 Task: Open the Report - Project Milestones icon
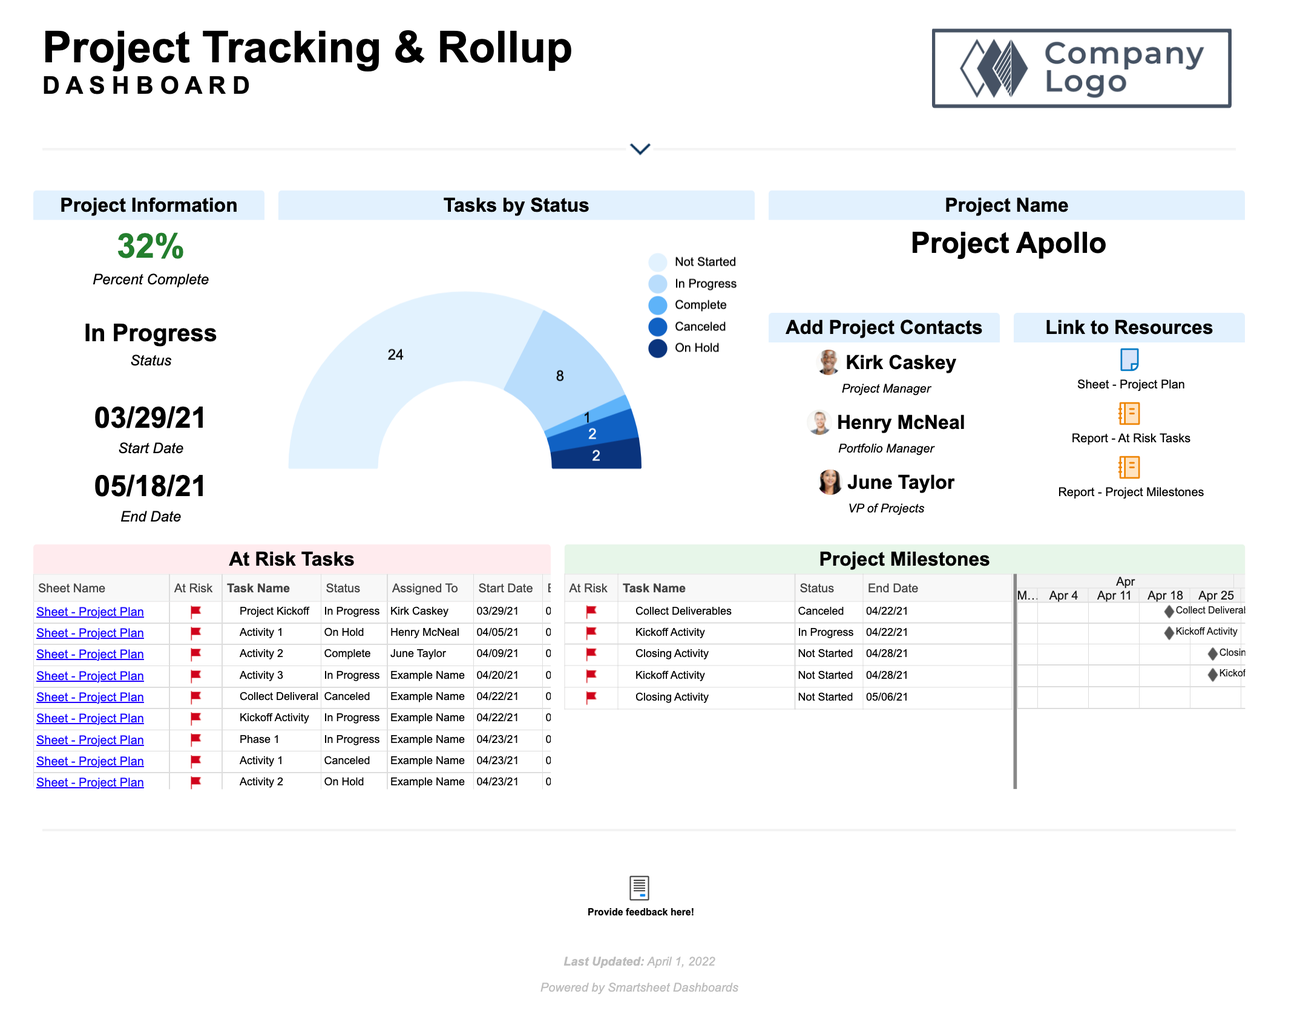[1130, 468]
